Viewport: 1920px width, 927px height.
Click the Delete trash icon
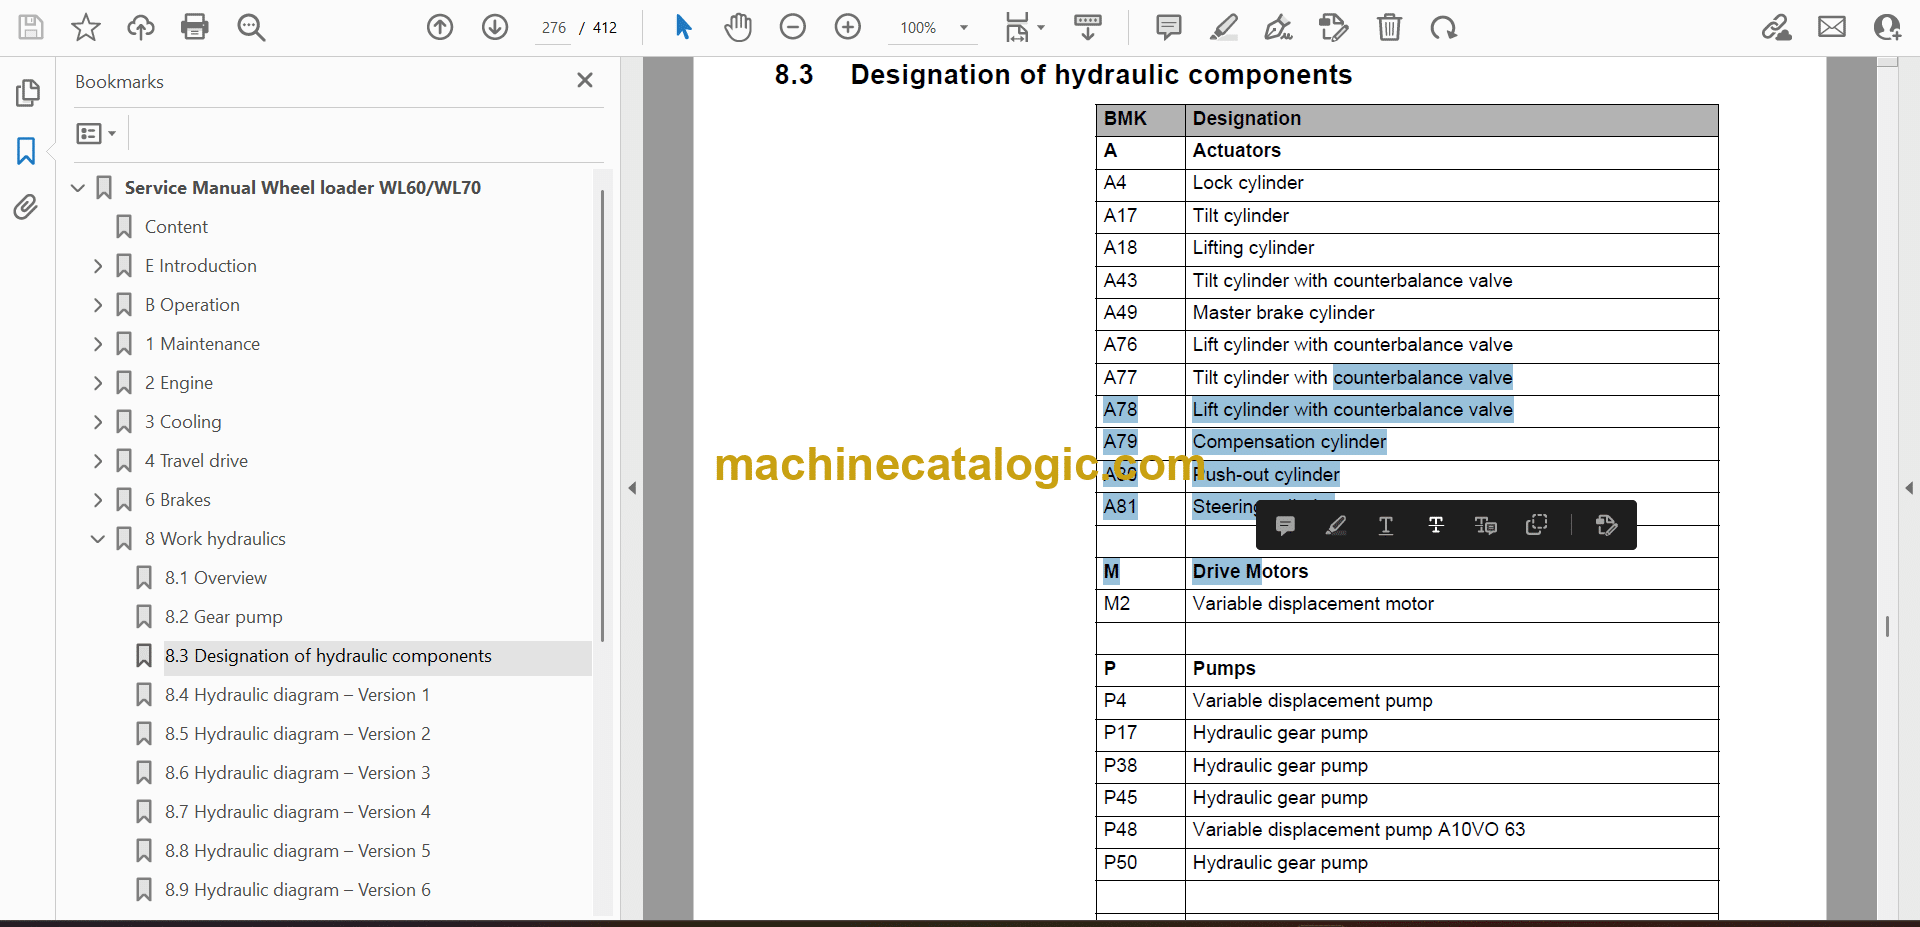click(x=1389, y=27)
